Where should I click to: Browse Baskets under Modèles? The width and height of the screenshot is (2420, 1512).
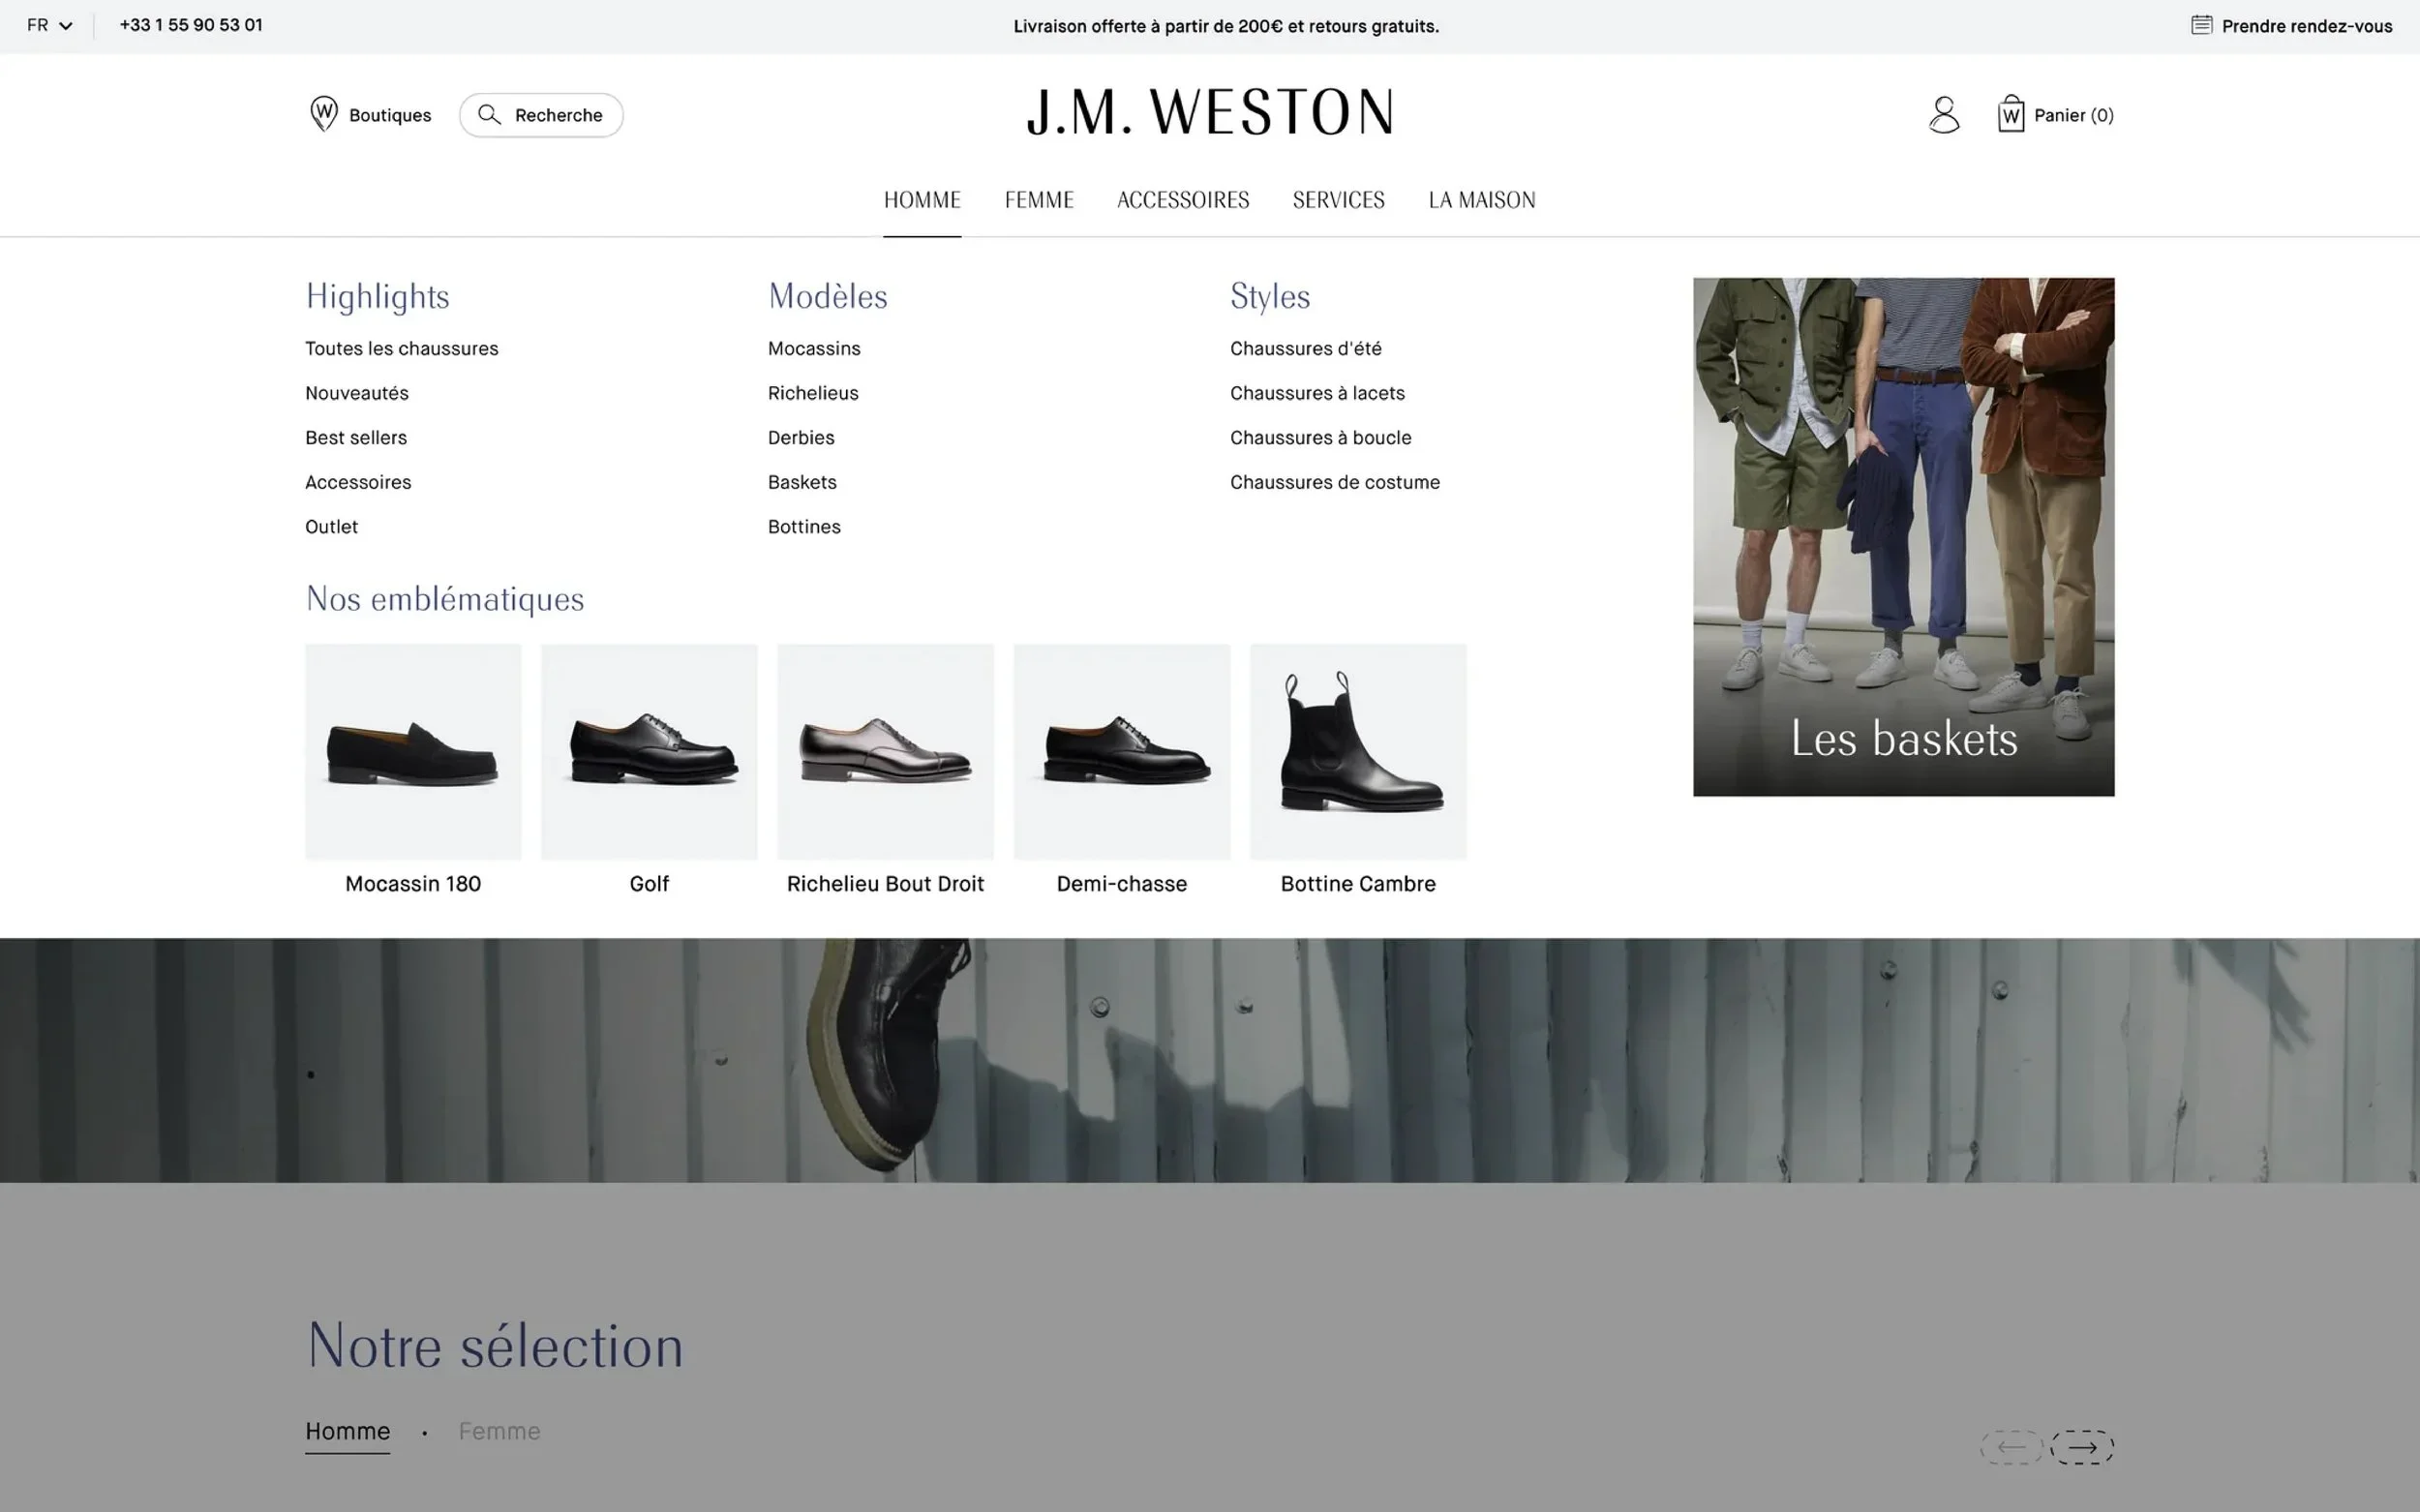(802, 482)
